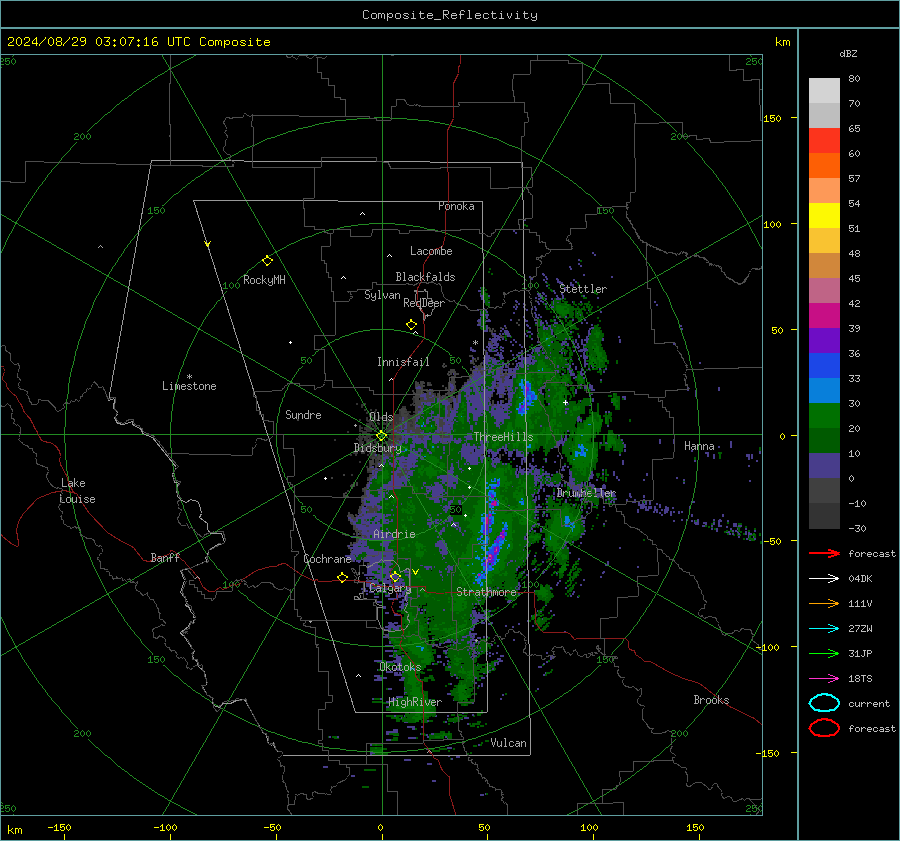The image size is (900, 841).
Task: Click the yellow diamond marker near RedDeer
Action: 411,324
